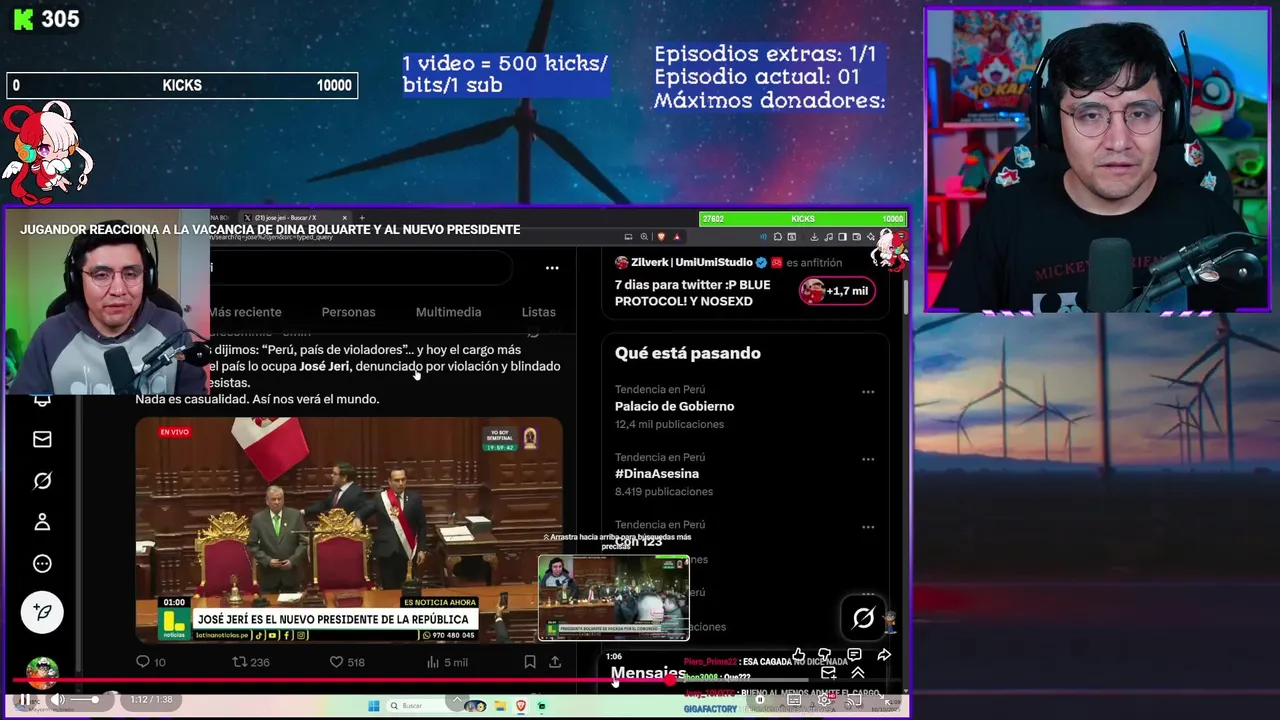Open browser downloads icon
The width and height of the screenshot is (1280, 720).
pyautogui.click(x=814, y=237)
